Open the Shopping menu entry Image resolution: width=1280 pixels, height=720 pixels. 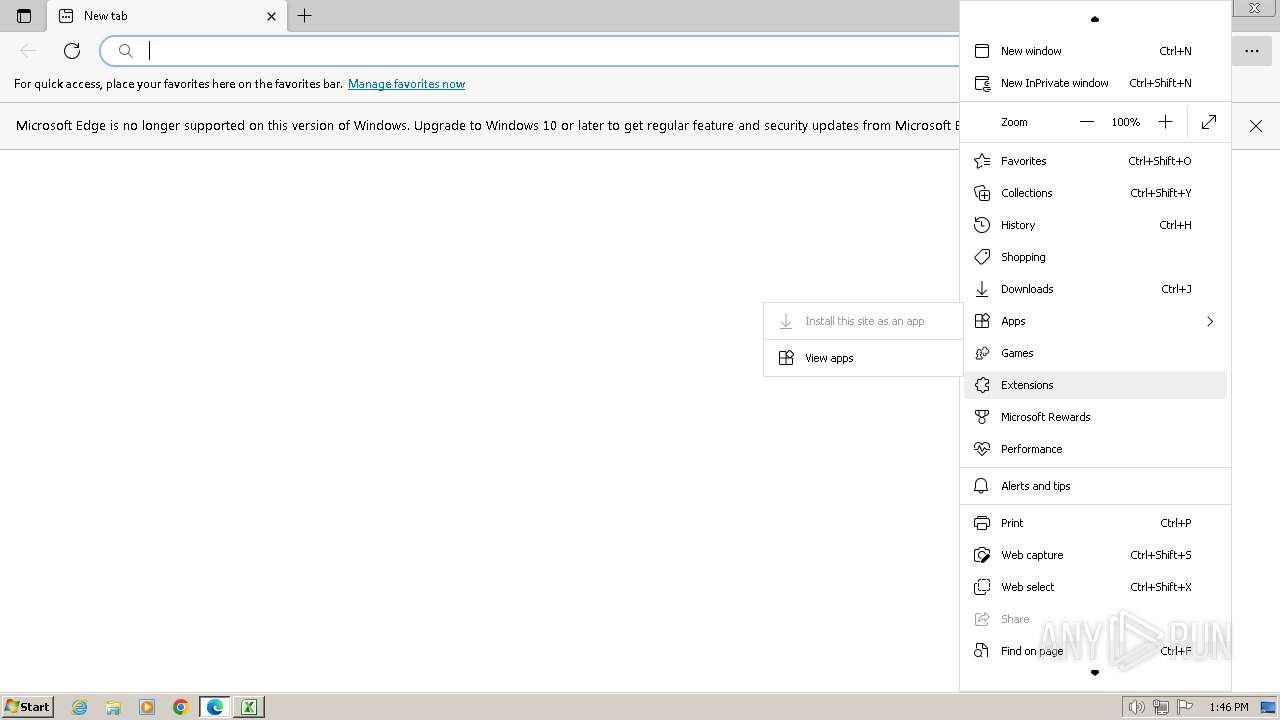[1095, 257]
